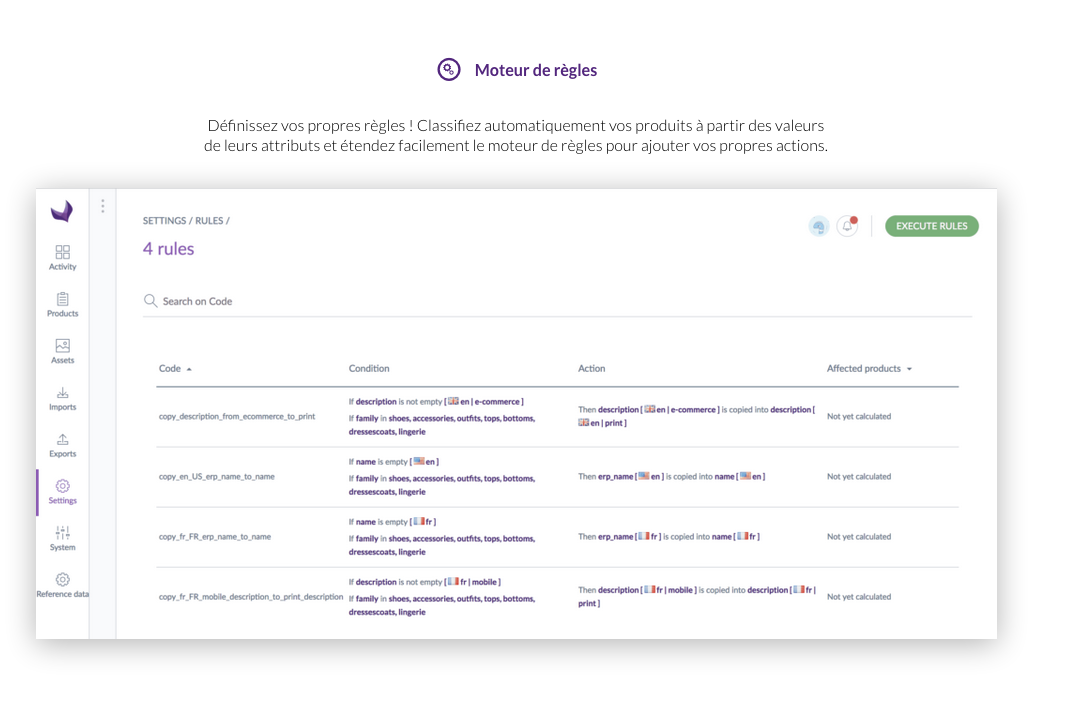Open the notifications bell icon
This screenshot has height=715, width=1081.
coord(847,226)
